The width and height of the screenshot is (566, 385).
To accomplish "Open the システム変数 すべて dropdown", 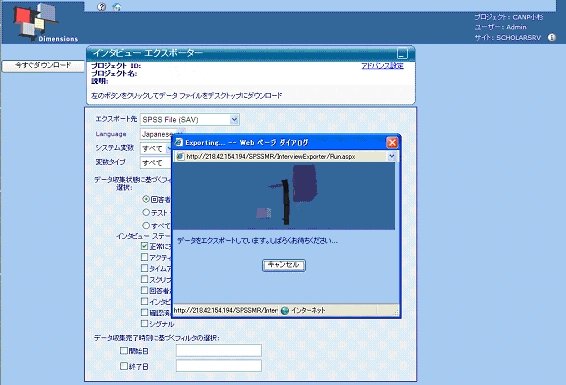I will click(x=156, y=148).
